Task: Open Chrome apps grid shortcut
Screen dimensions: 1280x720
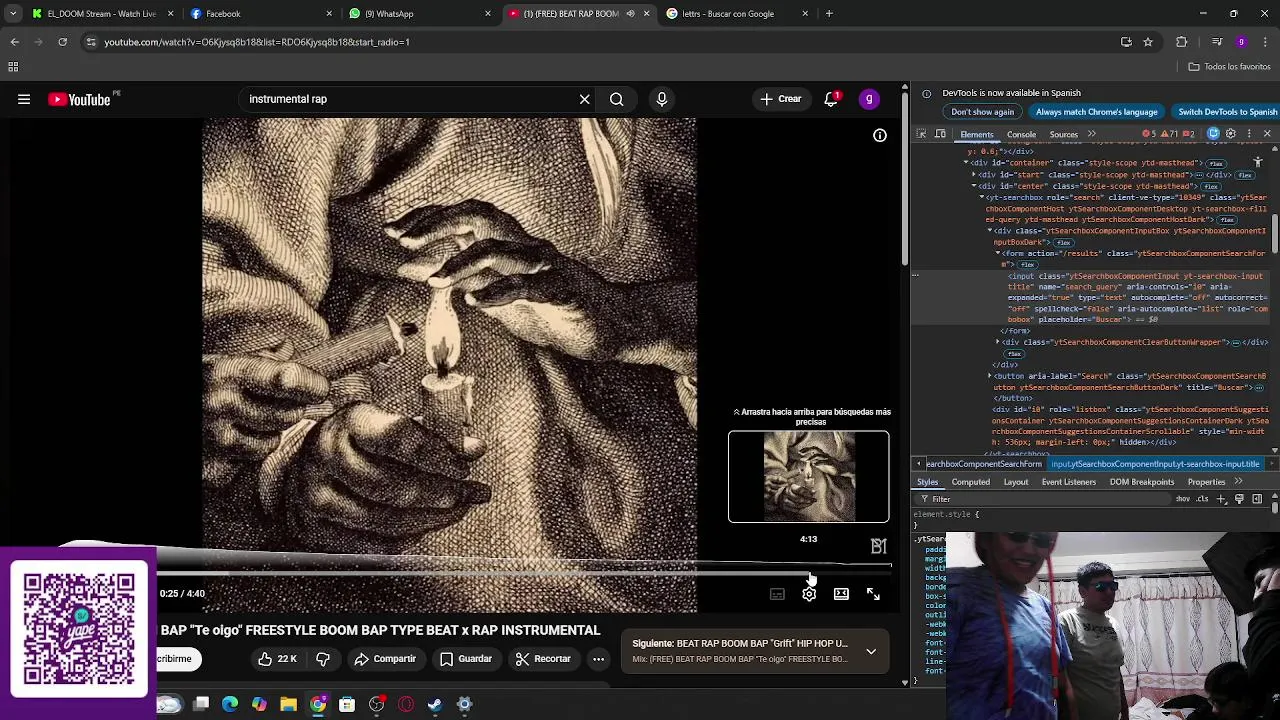Action: tap(13, 67)
